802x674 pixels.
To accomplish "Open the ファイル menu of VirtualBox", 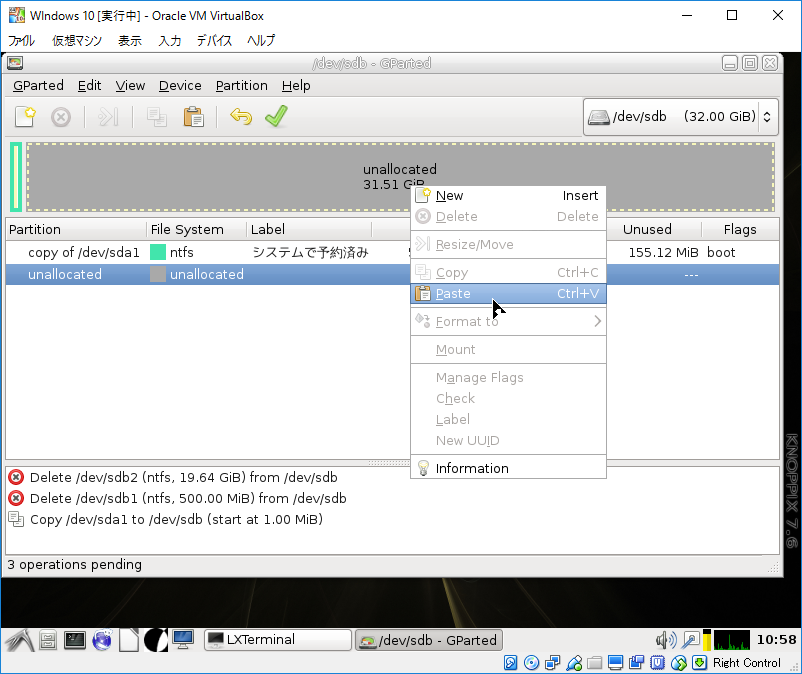I will click(21, 40).
